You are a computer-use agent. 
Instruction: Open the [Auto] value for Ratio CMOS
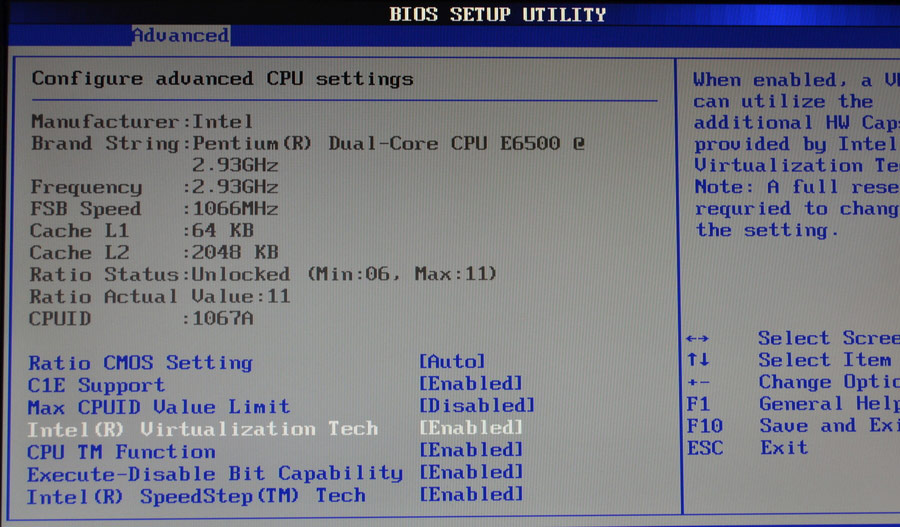452,361
